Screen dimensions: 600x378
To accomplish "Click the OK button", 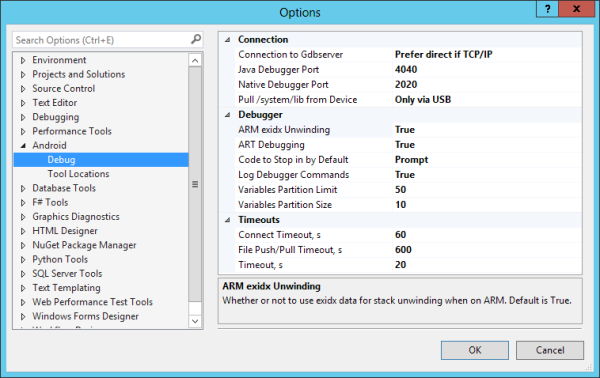I will (475, 350).
